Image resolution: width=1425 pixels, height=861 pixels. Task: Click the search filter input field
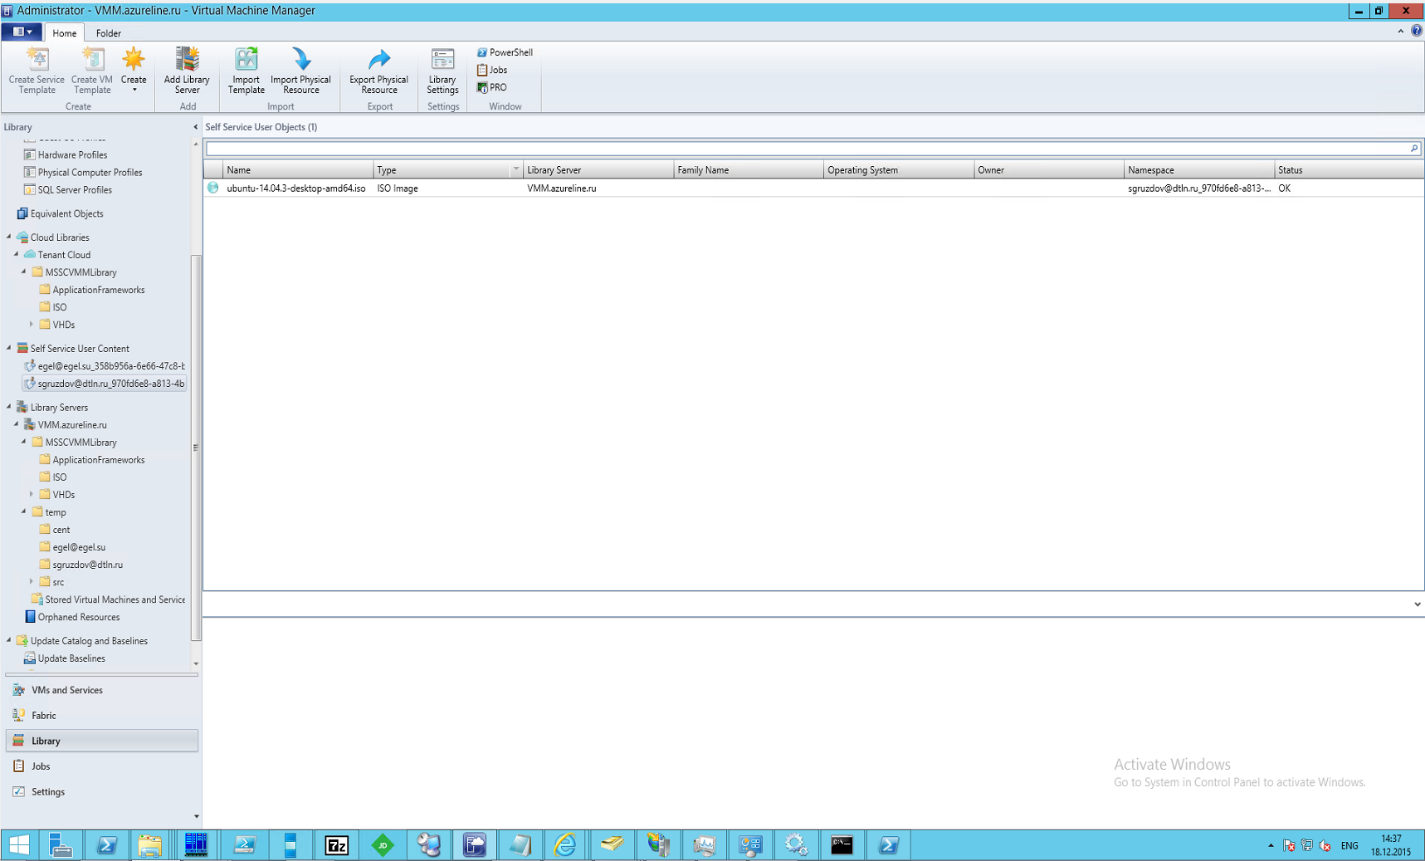pos(808,148)
